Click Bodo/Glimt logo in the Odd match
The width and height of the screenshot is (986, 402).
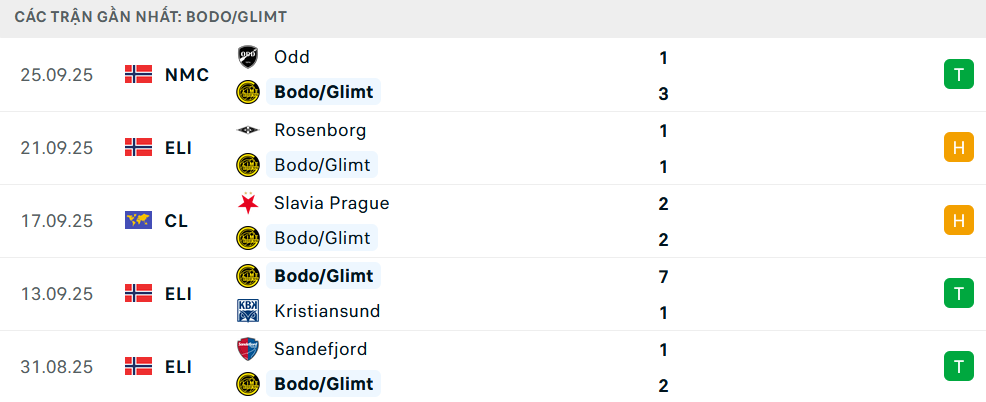pos(247,93)
